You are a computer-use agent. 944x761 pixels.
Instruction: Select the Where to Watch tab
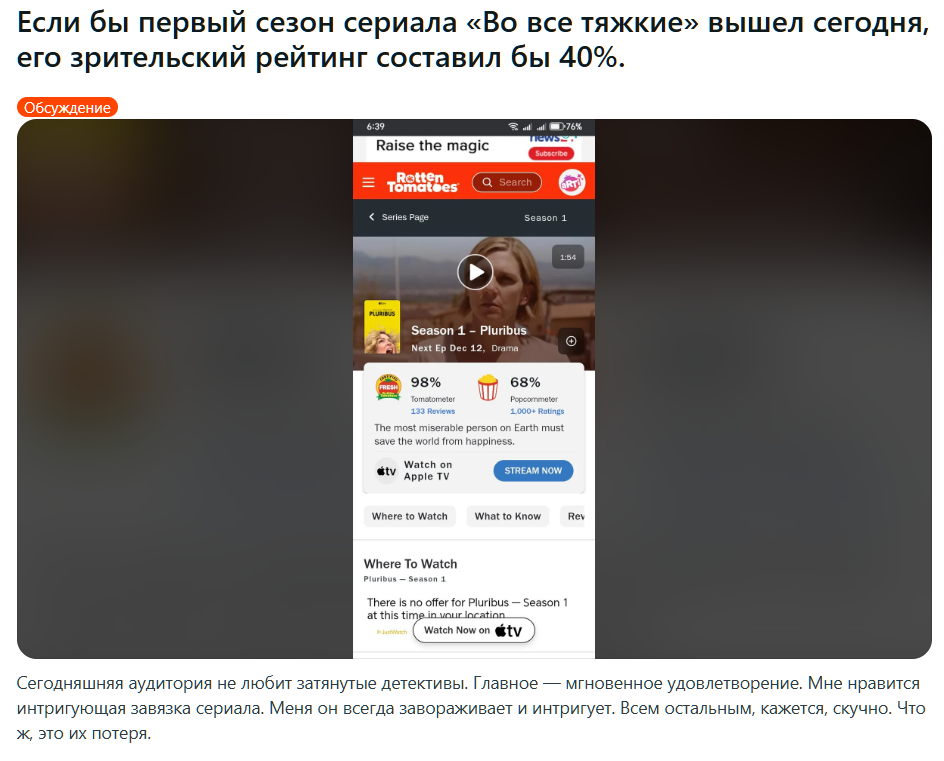409,516
